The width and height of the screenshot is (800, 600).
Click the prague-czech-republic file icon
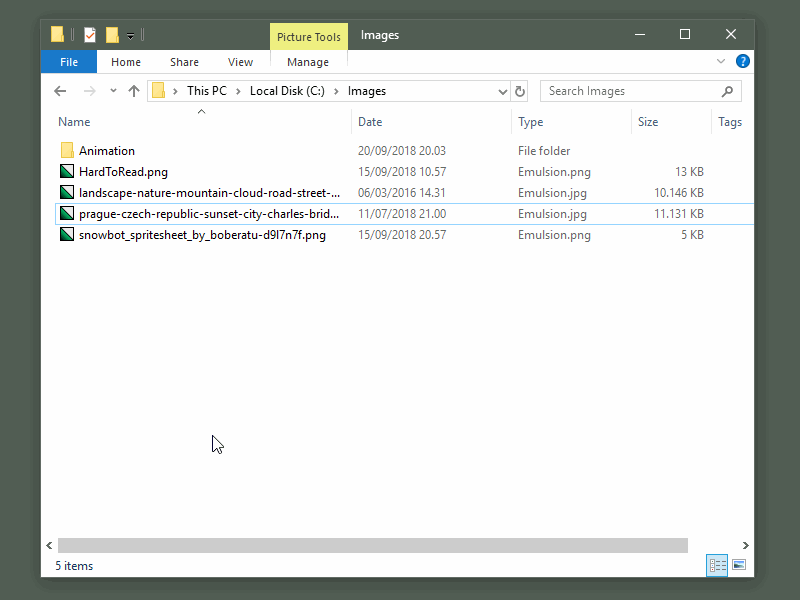67,213
